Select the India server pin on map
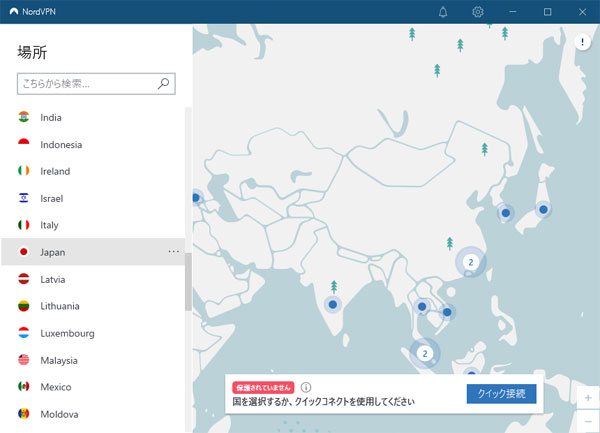This screenshot has height=433, width=600. point(333,304)
